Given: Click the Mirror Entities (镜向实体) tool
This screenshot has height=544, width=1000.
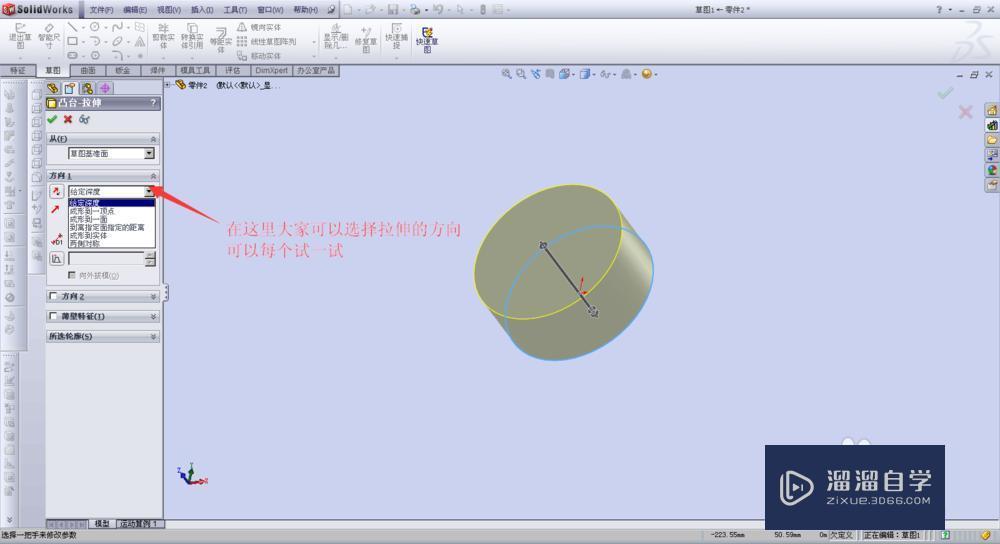Looking at the screenshot, I should click(260, 27).
